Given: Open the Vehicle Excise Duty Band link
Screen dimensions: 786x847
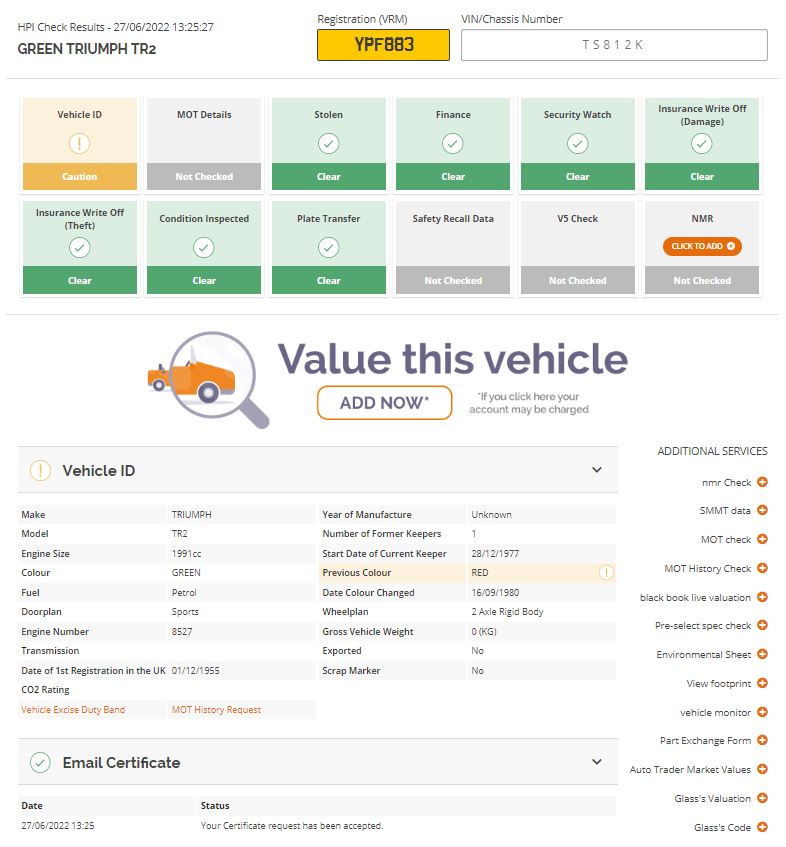Looking at the screenshot, I should click(73, 709).
